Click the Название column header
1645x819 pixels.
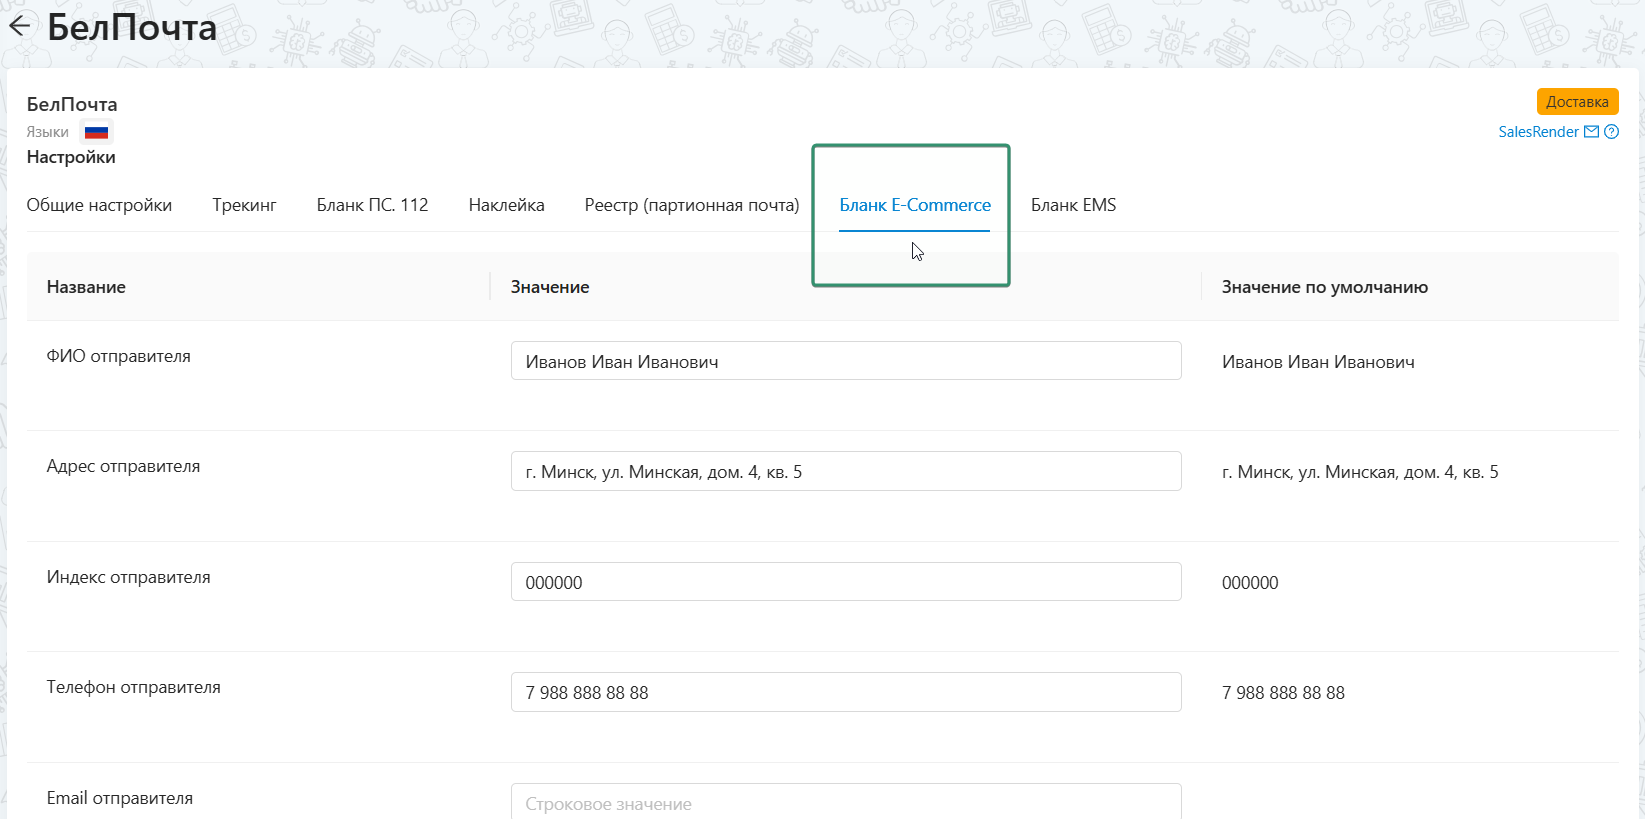click(86, 287)
